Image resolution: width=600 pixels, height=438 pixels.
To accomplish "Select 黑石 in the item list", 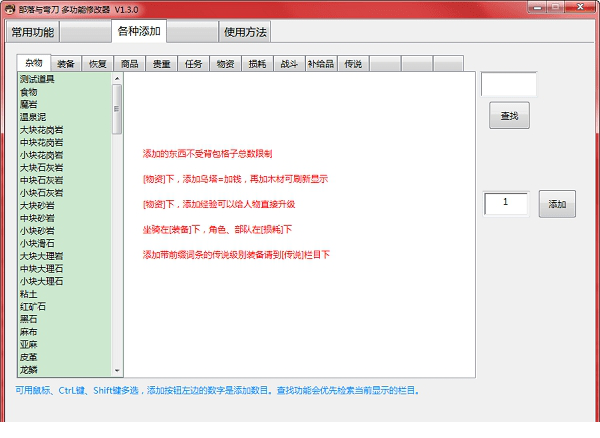I will point(65,319).
